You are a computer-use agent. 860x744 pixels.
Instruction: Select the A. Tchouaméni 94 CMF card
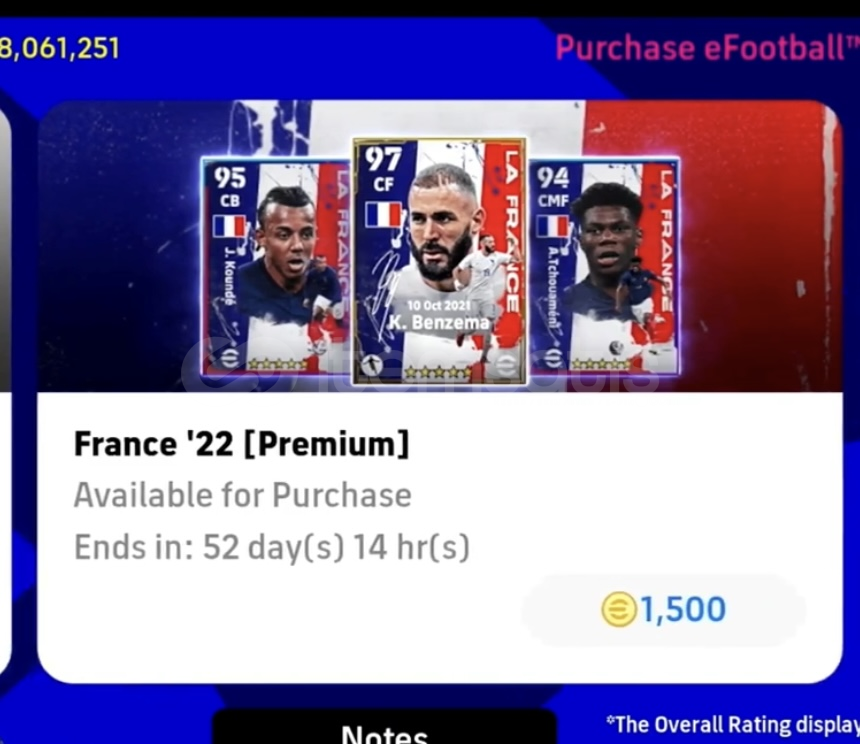click(603, 266)
